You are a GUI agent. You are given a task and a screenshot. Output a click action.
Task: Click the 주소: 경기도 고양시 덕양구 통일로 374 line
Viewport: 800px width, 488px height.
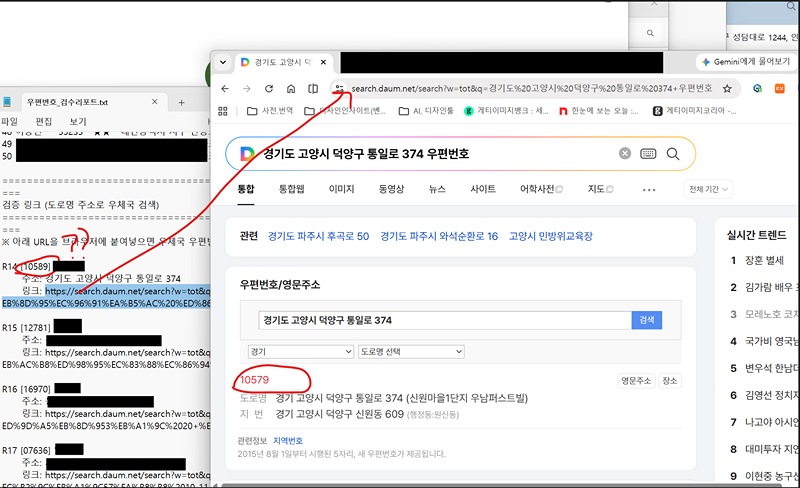coord(101,279)
